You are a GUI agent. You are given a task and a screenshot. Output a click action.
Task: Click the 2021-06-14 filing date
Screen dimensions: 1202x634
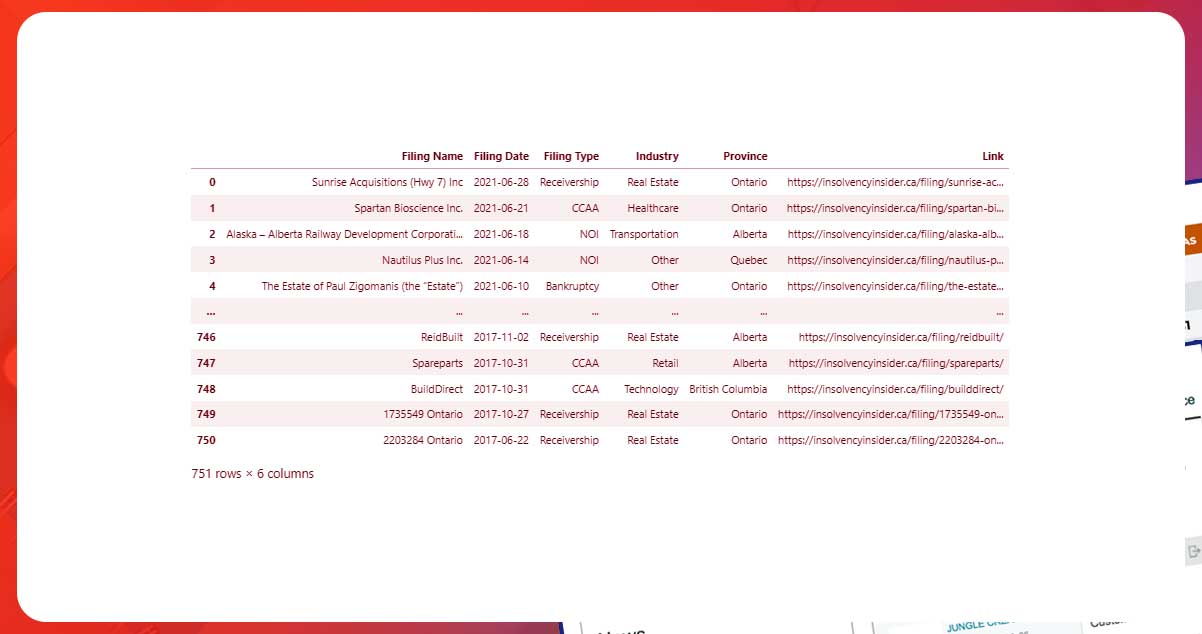[x=501, y=260]
